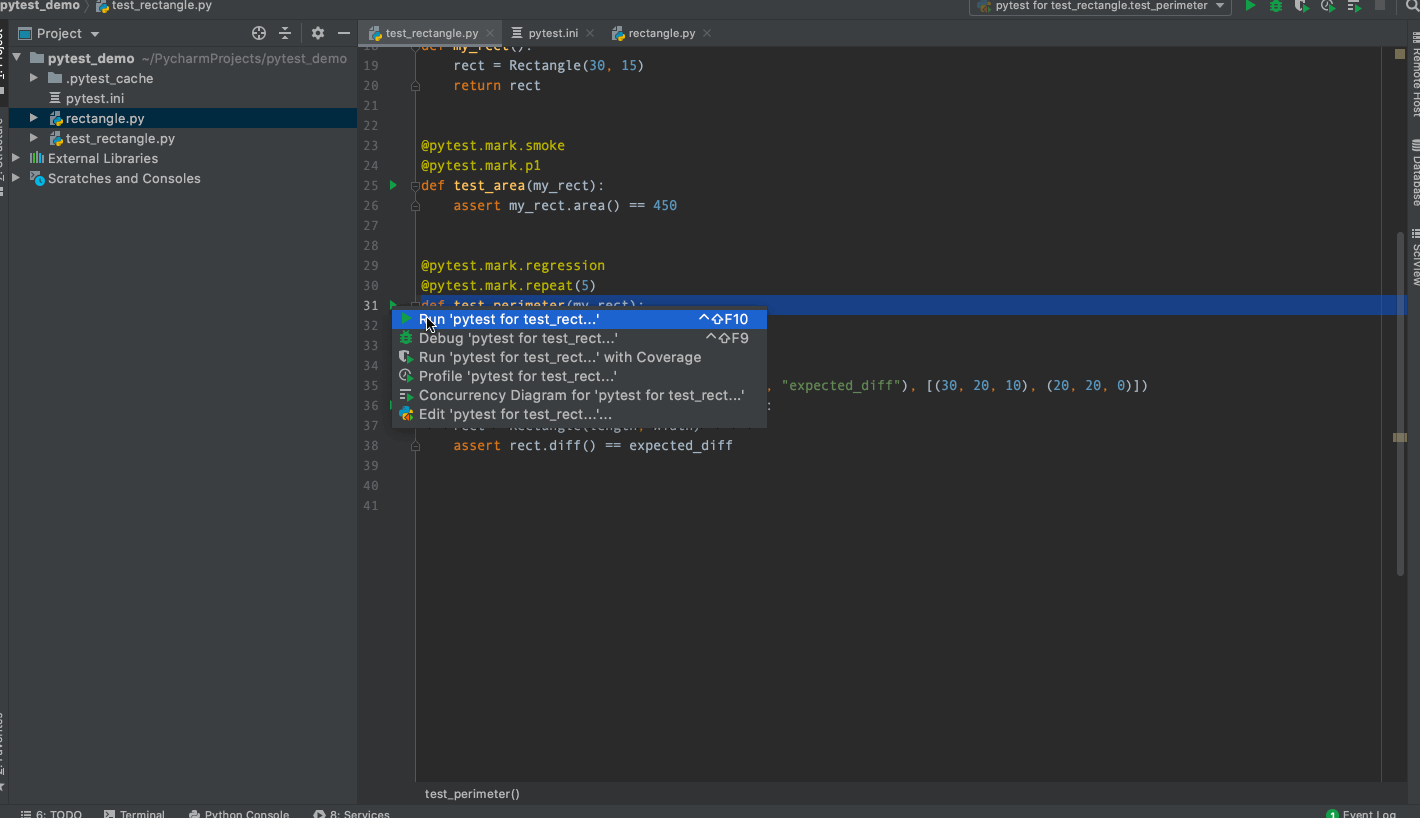
Task: Expand Scratches and Consoles node arrow
Action: 16,178
